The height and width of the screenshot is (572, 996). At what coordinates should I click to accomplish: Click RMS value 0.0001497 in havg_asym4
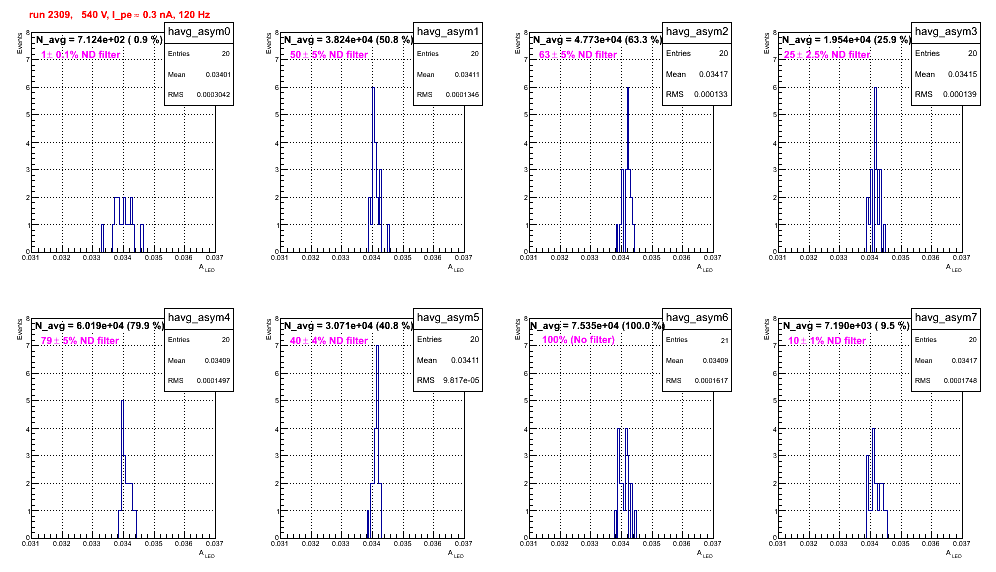[x=213, y=381]
